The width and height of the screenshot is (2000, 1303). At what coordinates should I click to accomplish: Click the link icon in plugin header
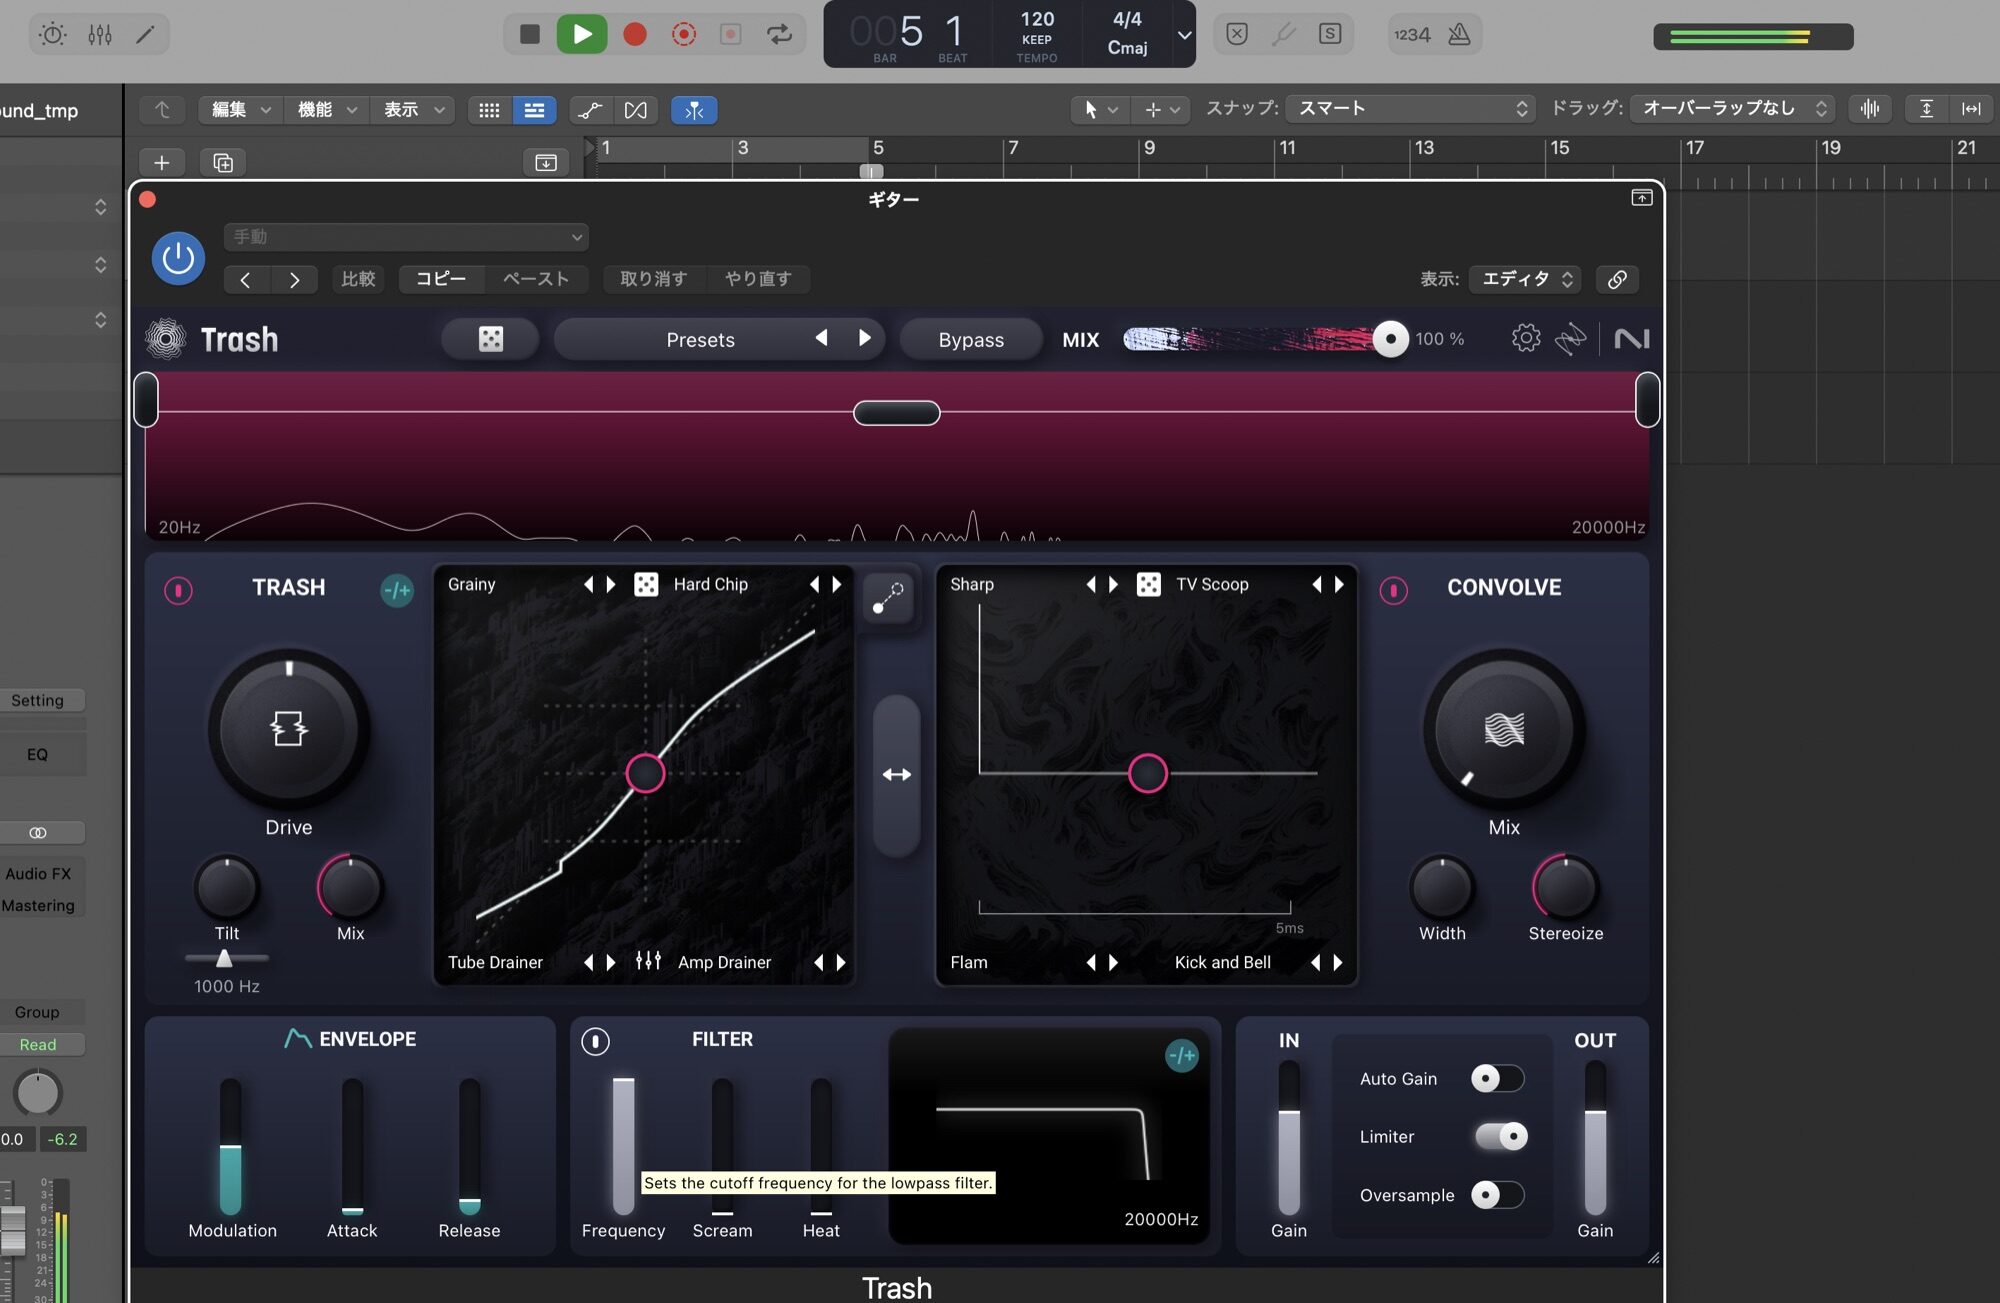tap(1616, 279)
